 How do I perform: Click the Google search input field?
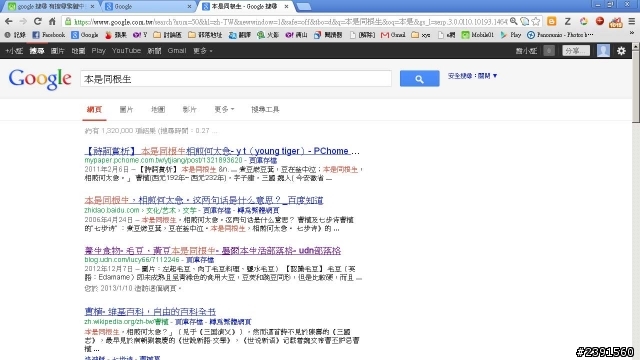236,79
